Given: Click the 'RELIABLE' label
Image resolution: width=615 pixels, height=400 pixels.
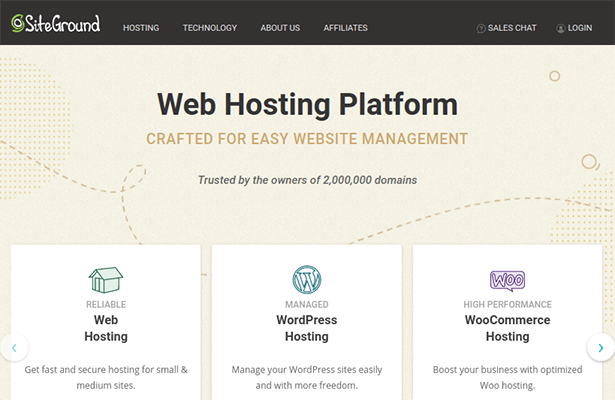Looking at the screenshot, I should pos(106,304).
